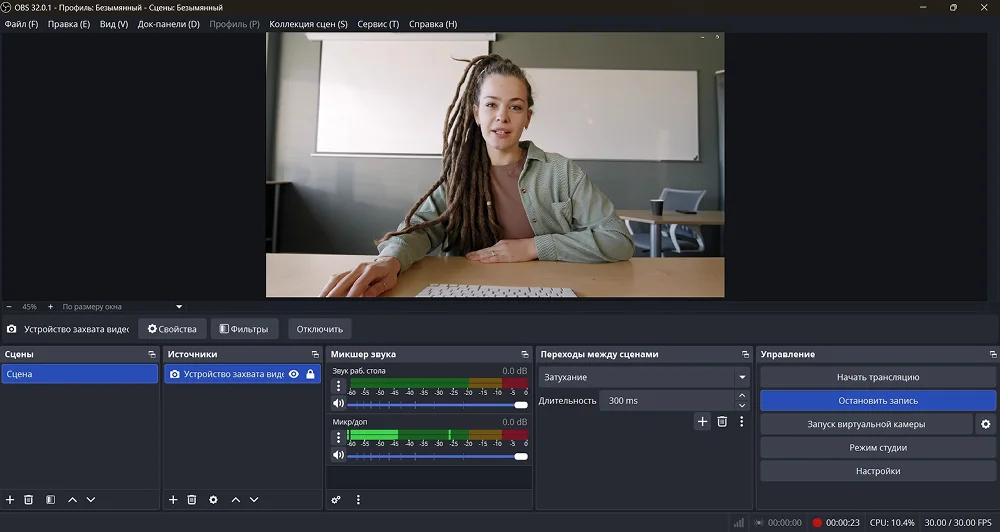Open advanced audio properties gears icon

click(336, 499)
